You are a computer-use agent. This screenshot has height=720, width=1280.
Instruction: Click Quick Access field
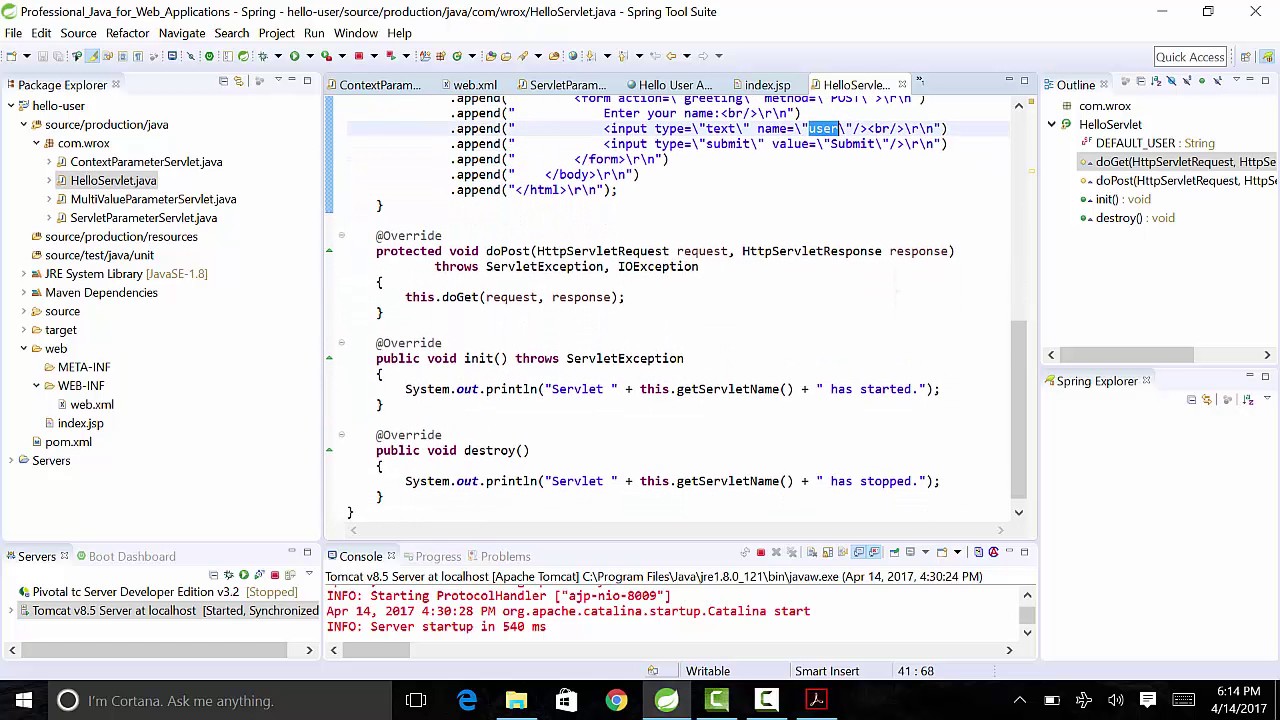pyautogui.click(x=1190, y=57)
